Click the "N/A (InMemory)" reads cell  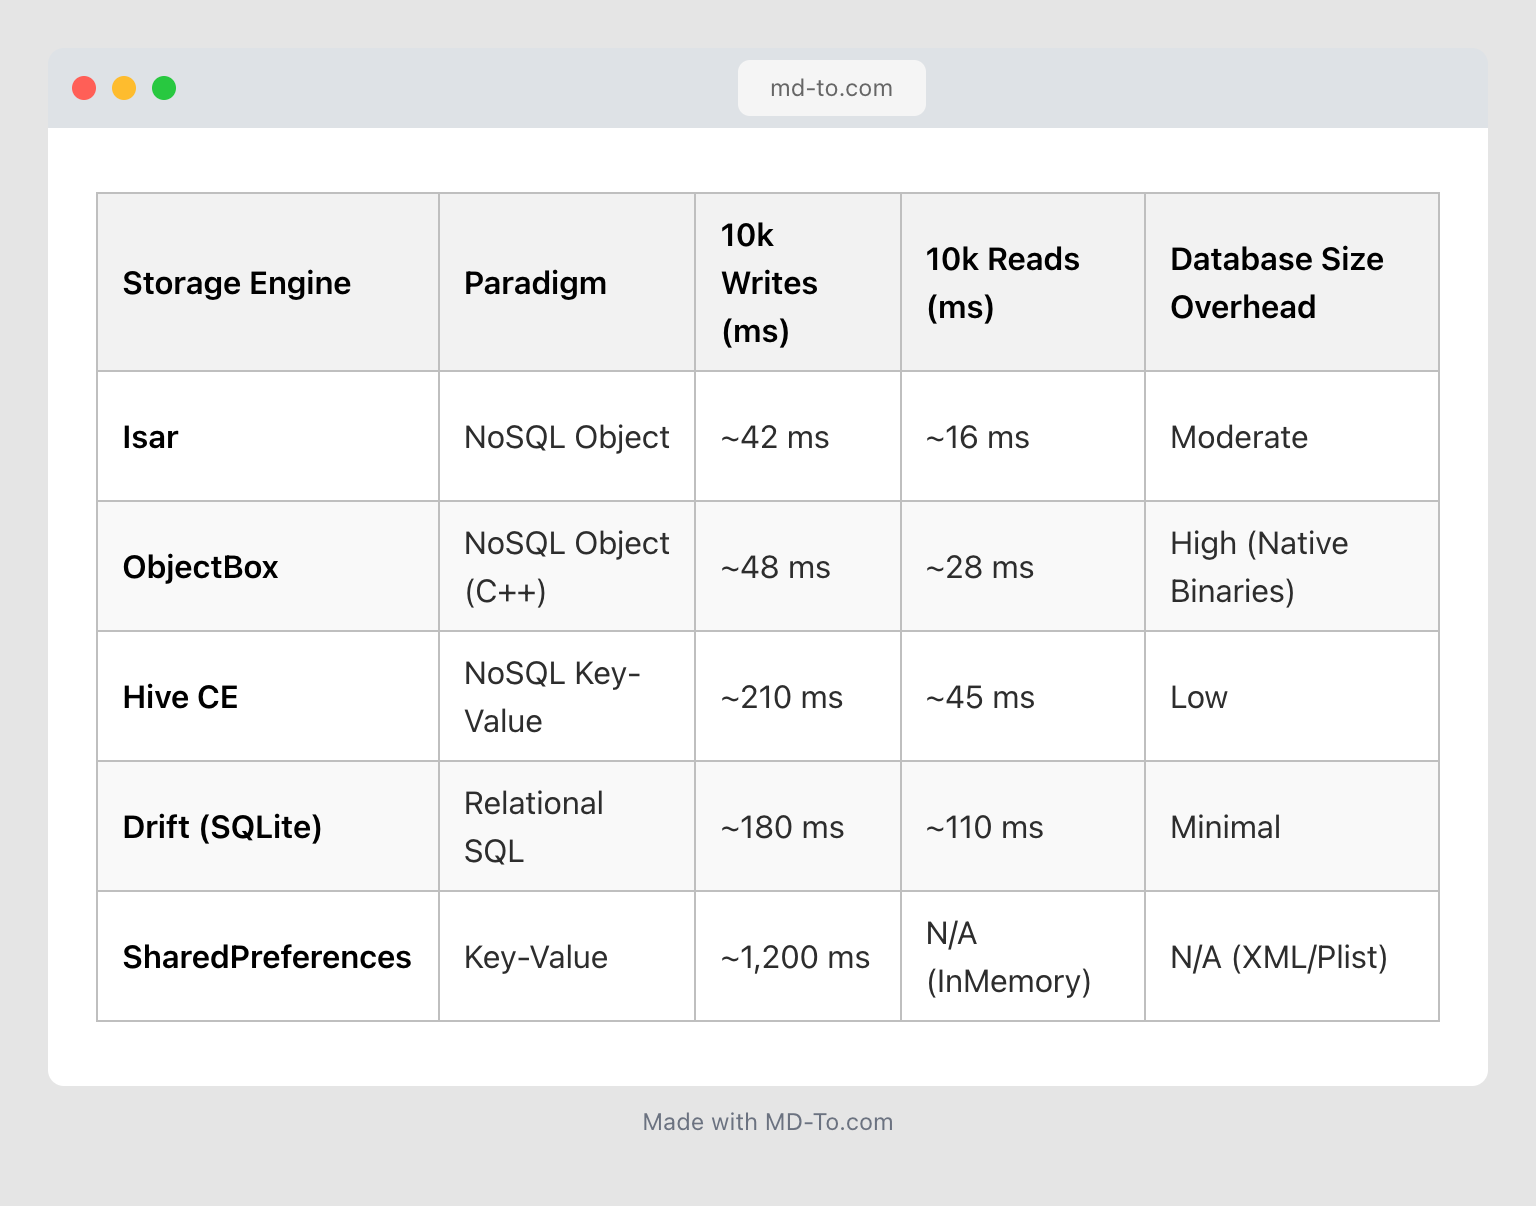point(1023,957)
